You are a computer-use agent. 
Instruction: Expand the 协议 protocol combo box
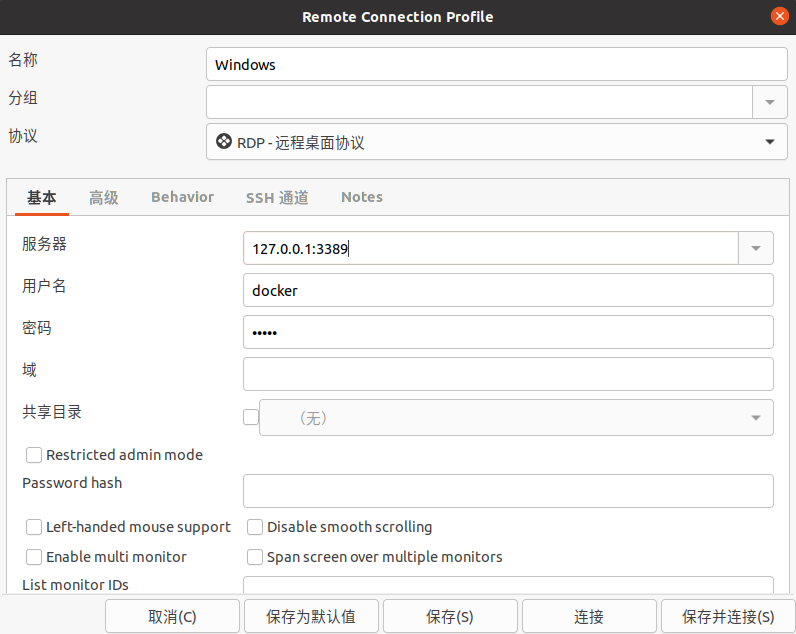tap(496, 142)
